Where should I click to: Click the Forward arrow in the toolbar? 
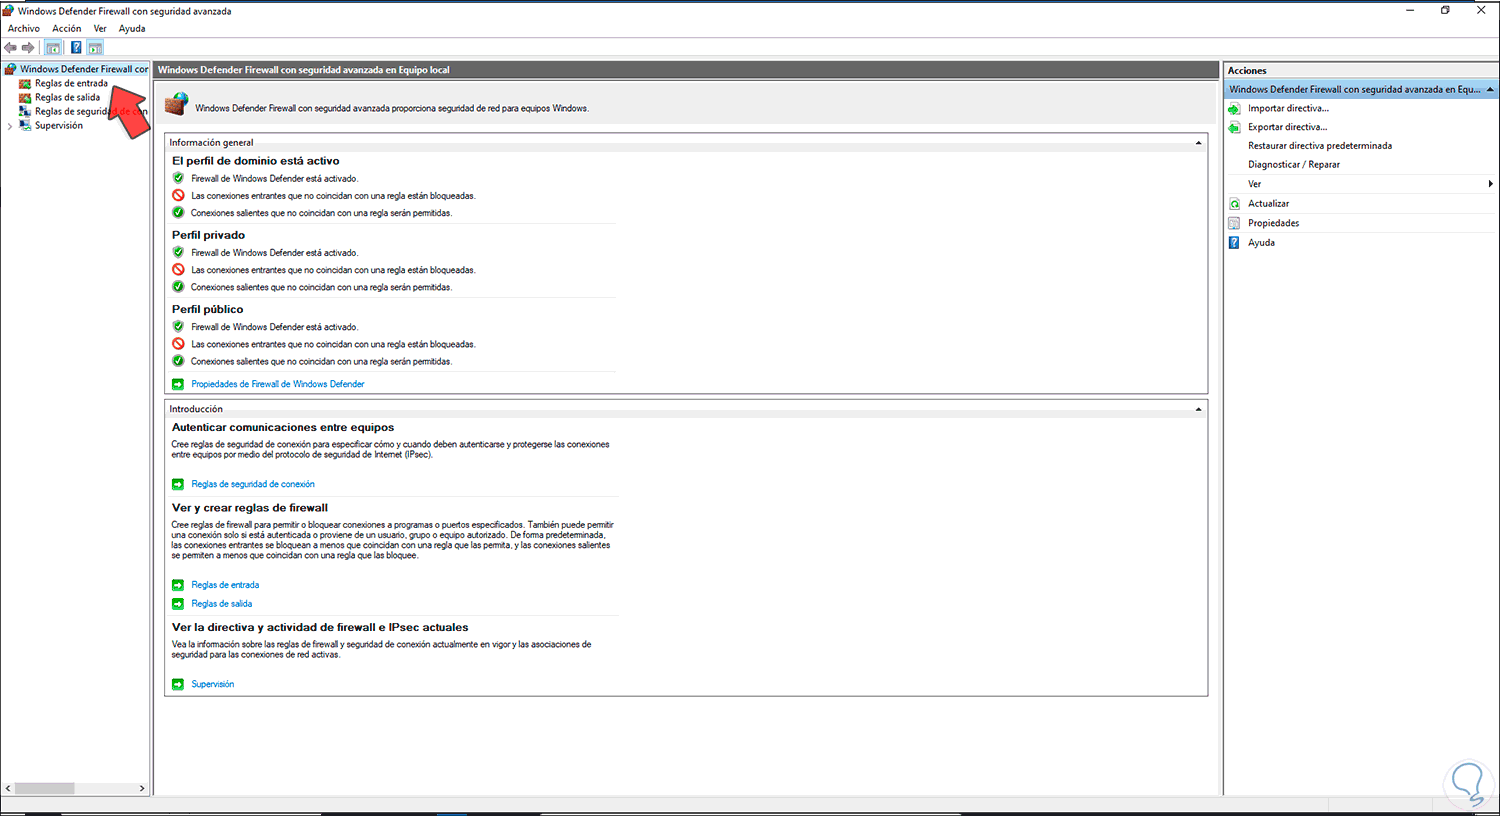point(28,47)
